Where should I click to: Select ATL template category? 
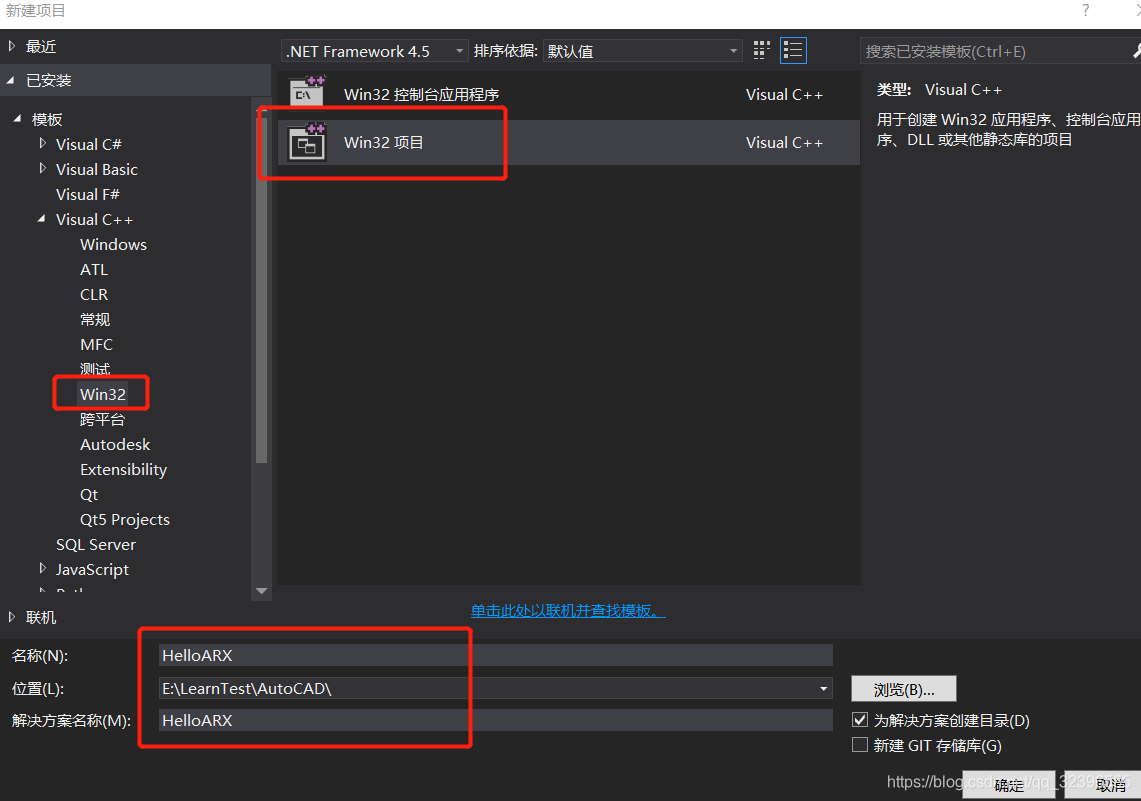pyautogui.click(x=94, y=269)
